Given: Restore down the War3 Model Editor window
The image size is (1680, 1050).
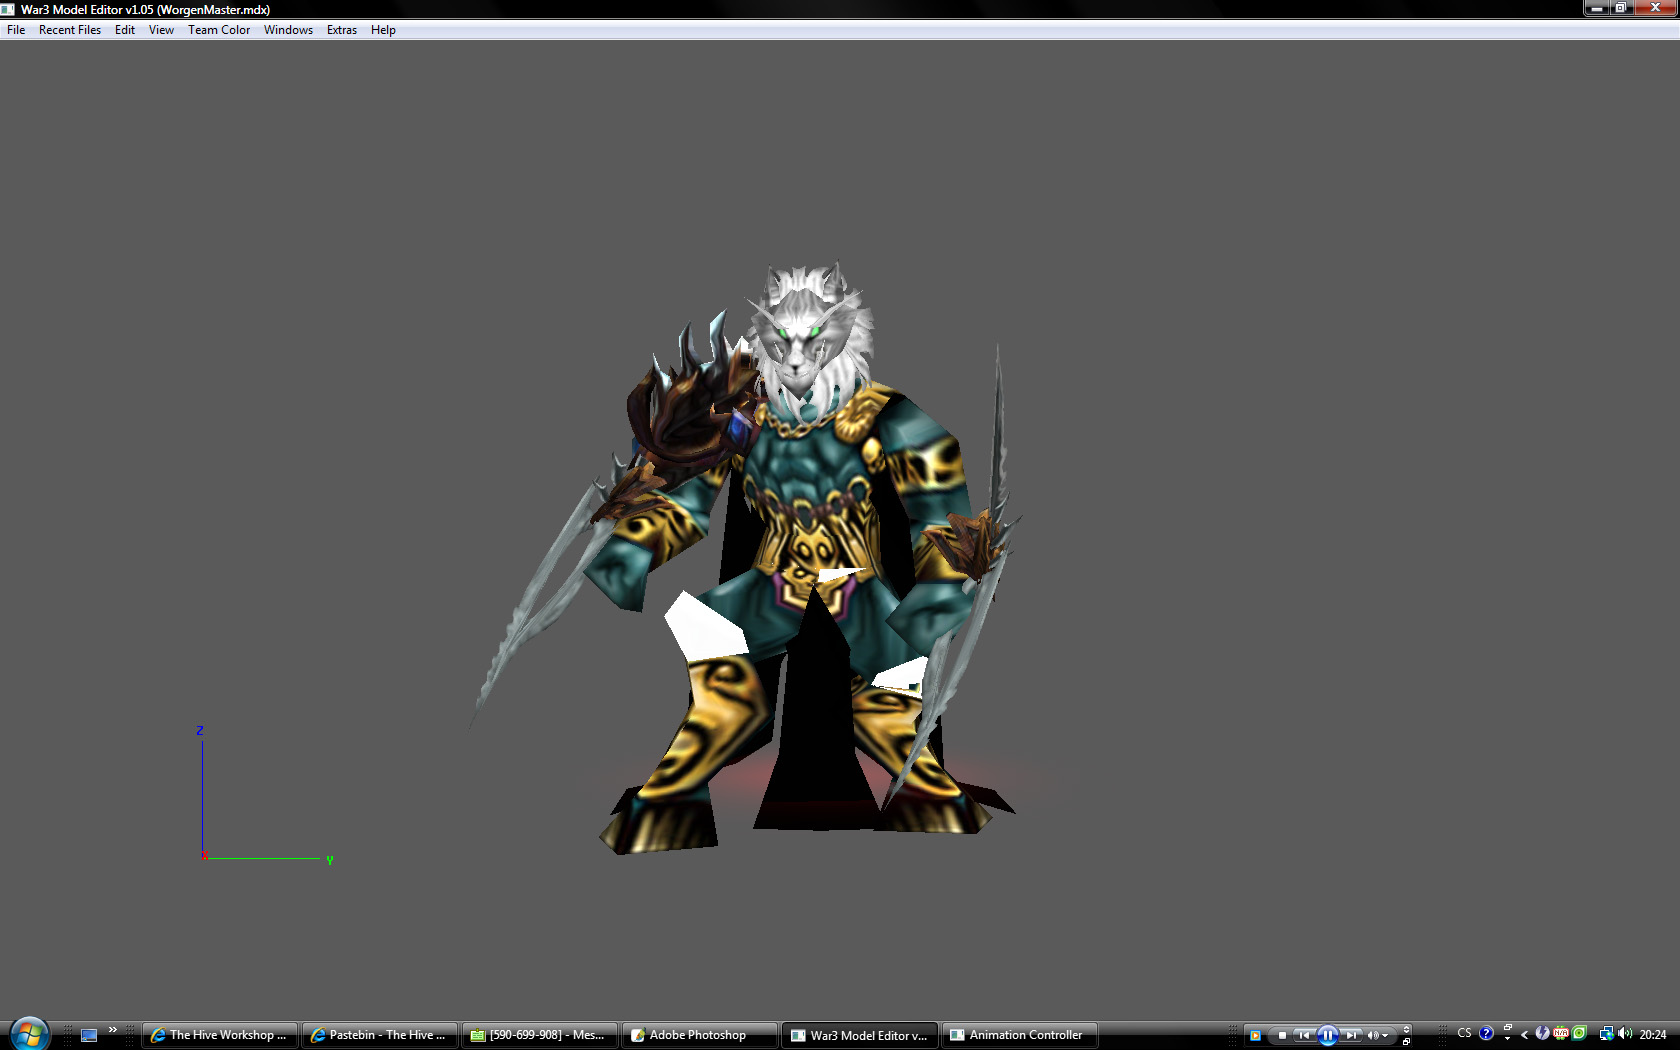Looking at the screenshot, I should point(1621,8).
